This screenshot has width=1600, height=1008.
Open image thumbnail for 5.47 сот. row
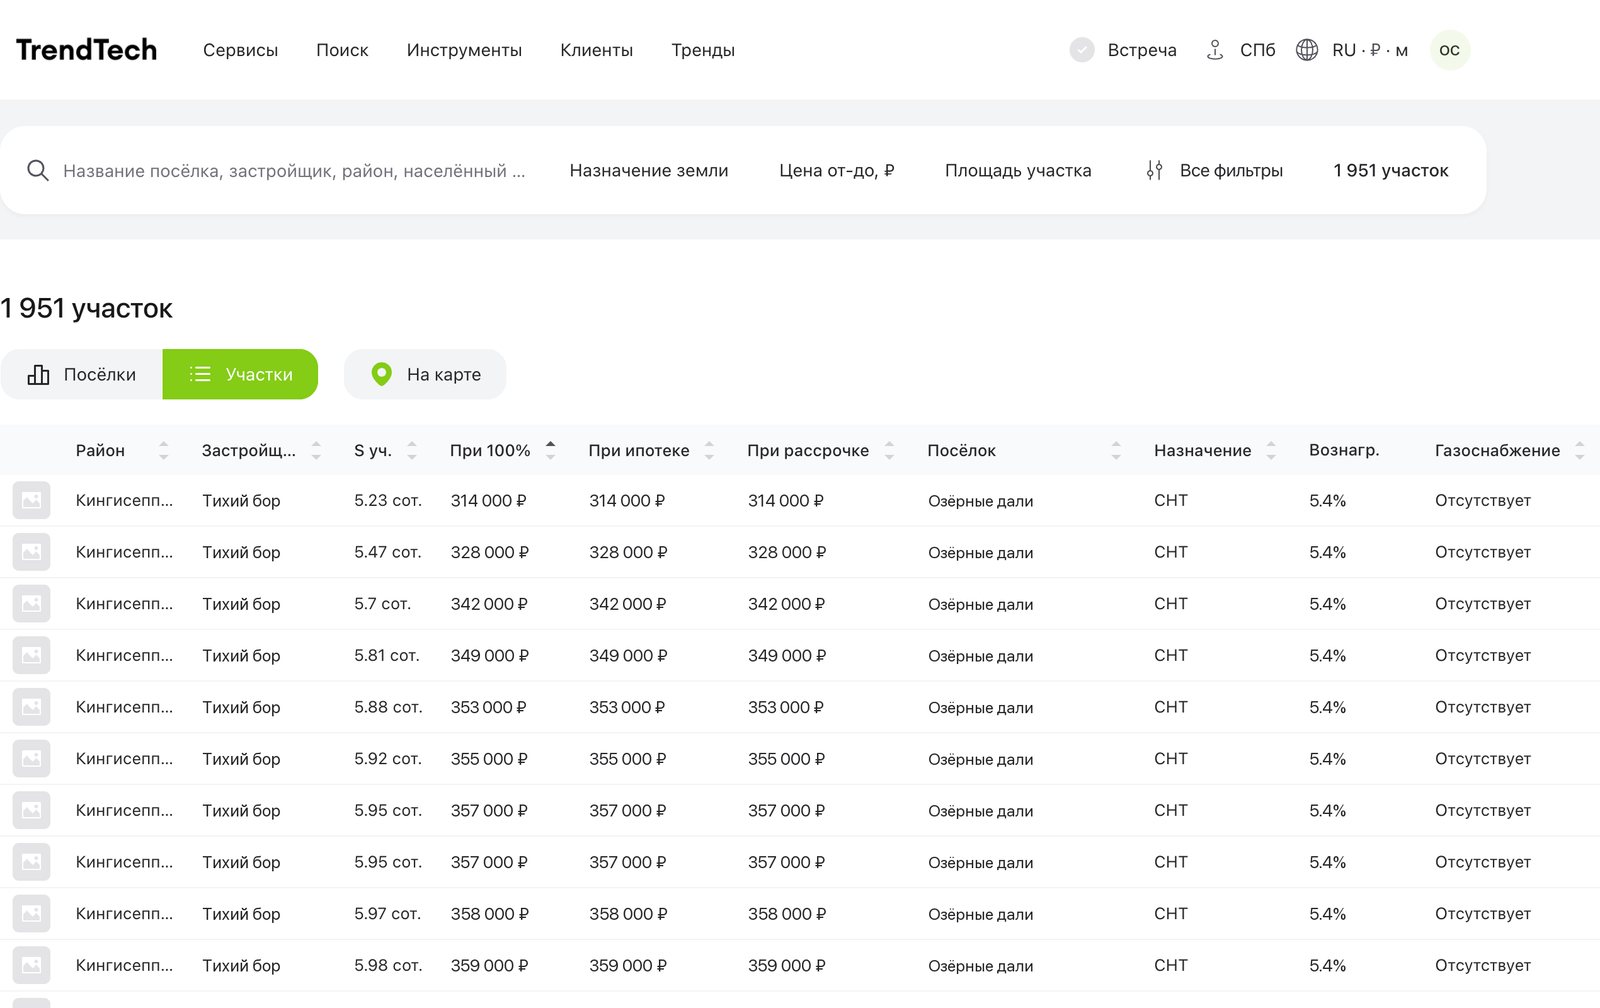pos(31,552)
